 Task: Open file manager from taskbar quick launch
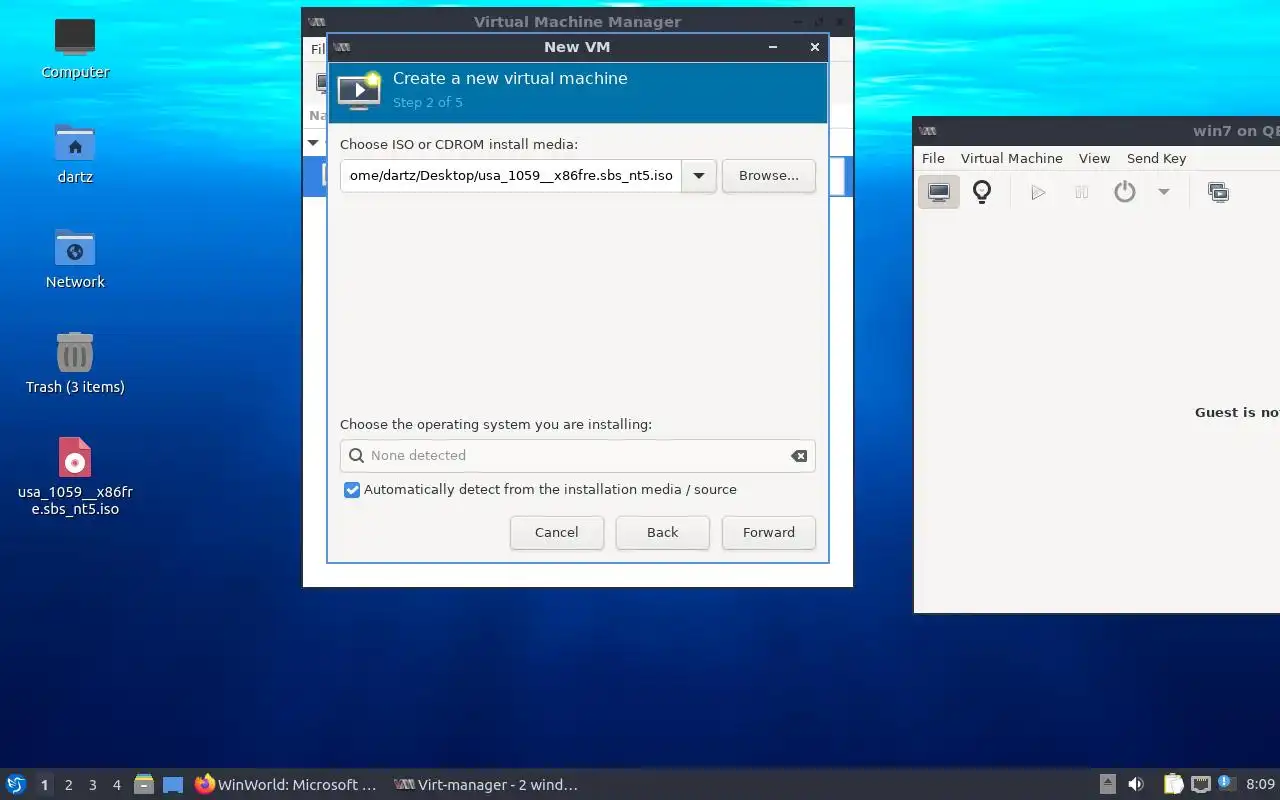[144, 785]
